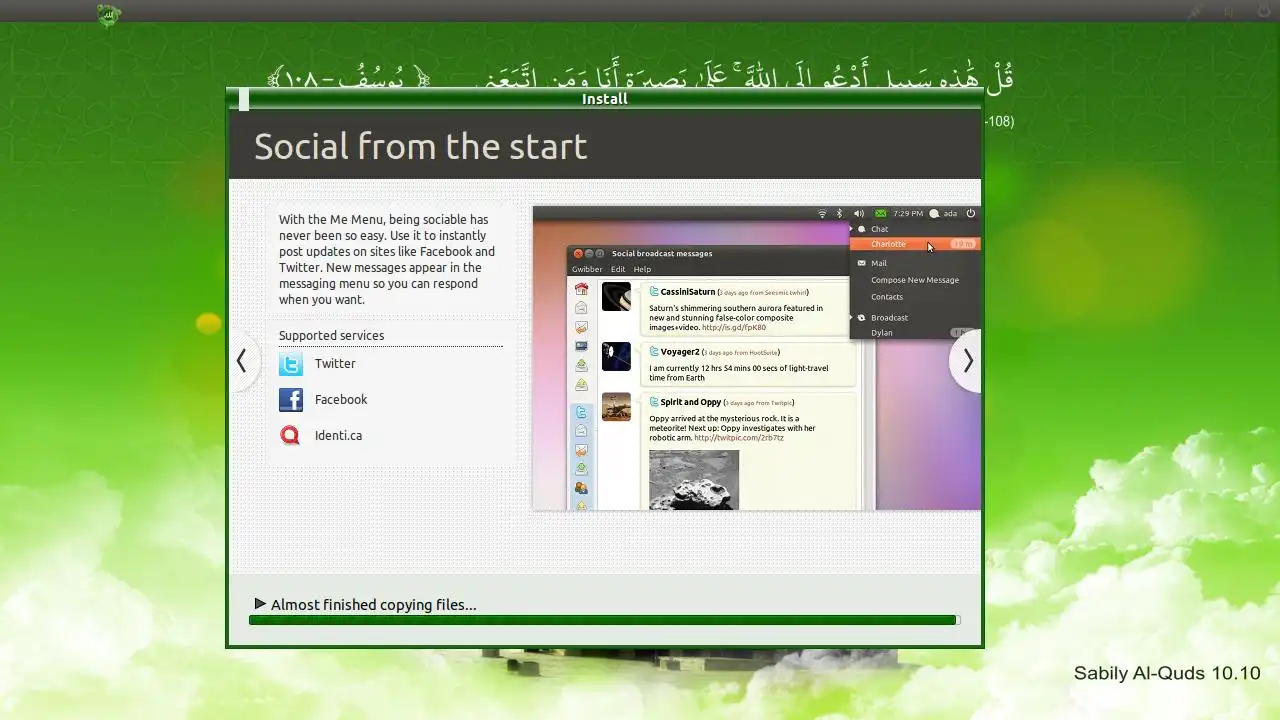Click the speaker volume icon in the slide's panel

pyautogui.click(x=859, y=213)
